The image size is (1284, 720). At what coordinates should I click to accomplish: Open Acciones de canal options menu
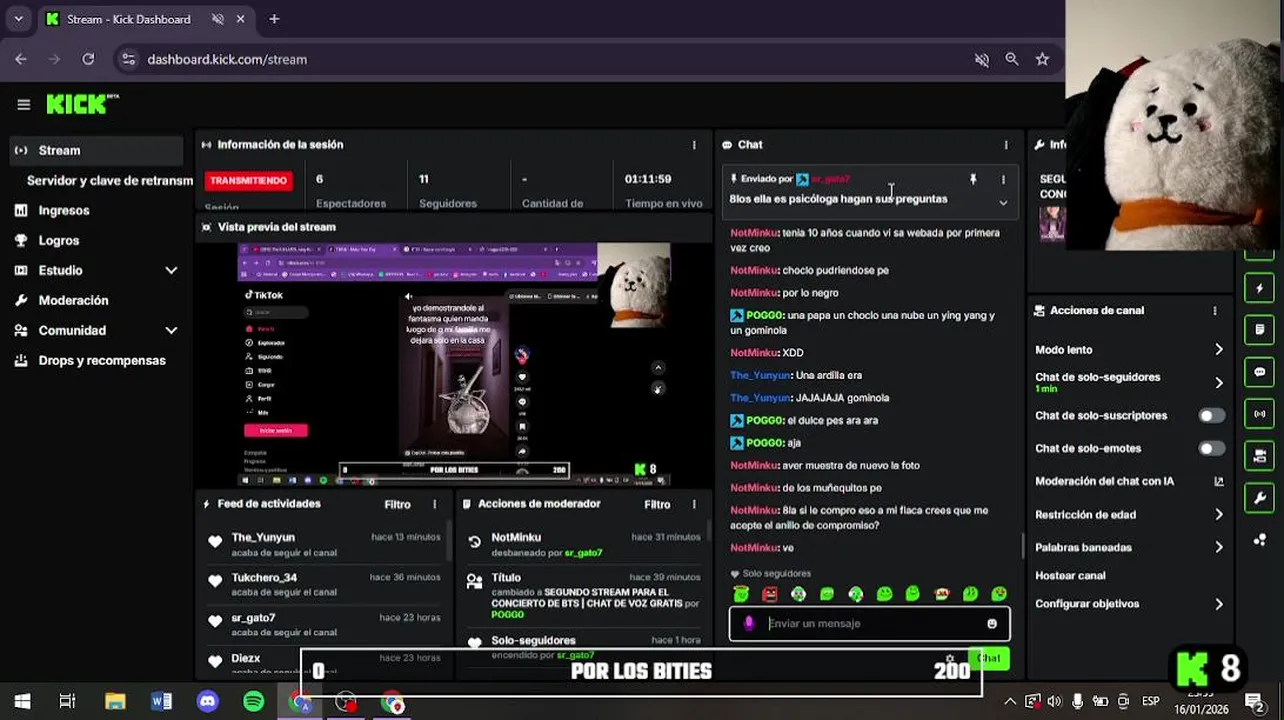click(1215, 310)
